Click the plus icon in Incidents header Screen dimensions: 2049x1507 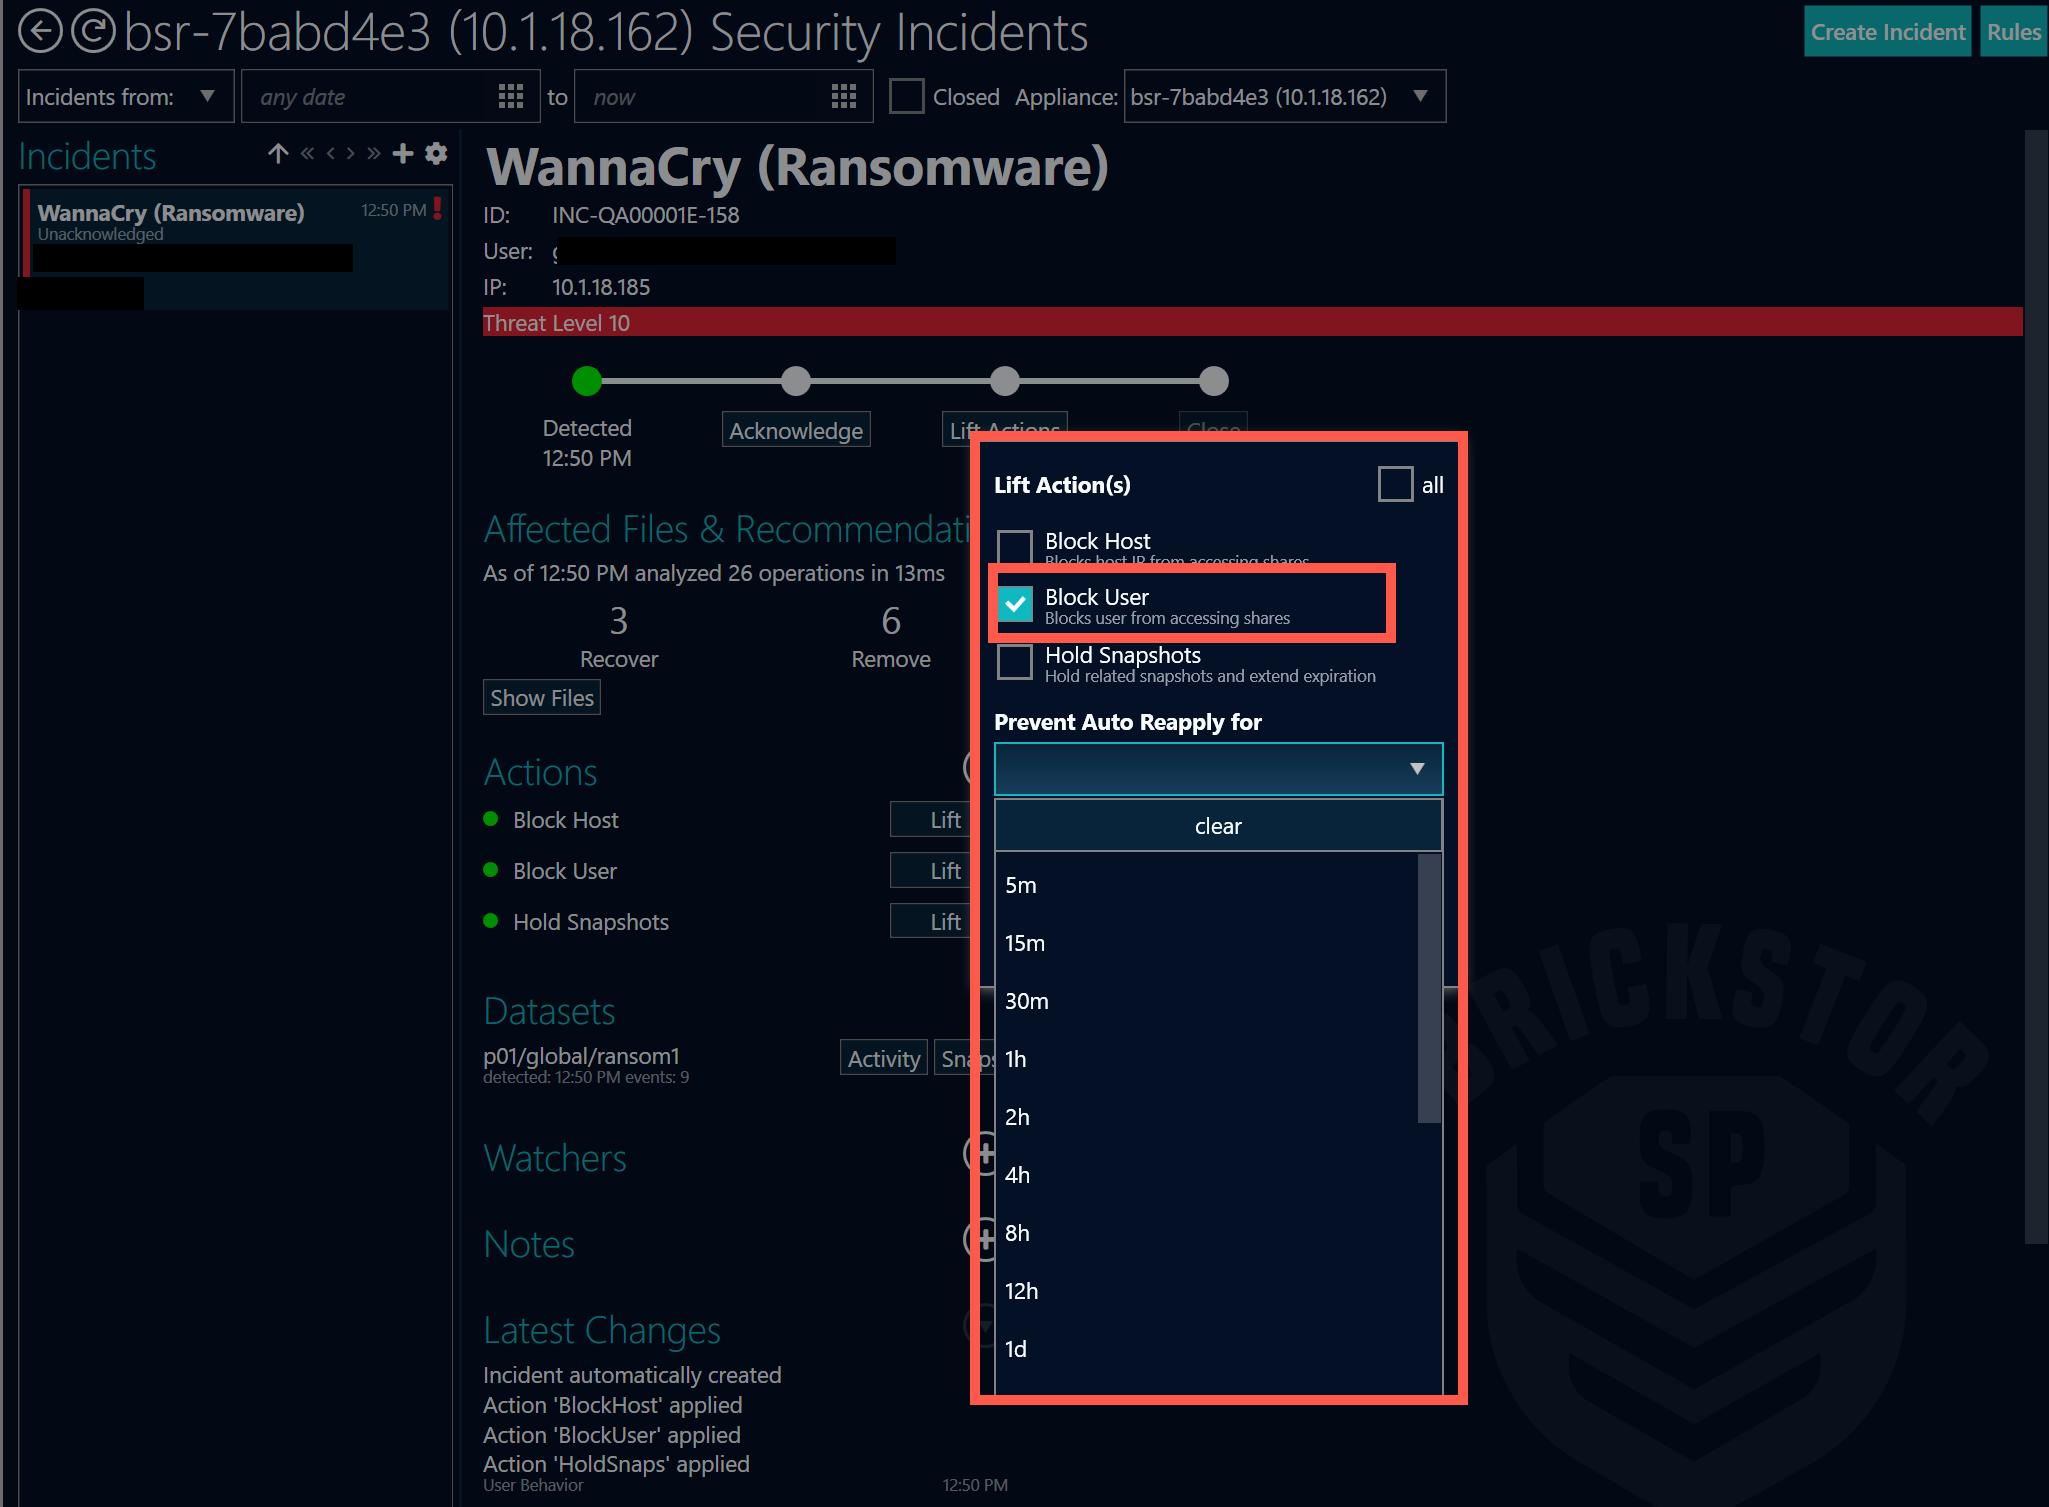click(x=403, y=154)
